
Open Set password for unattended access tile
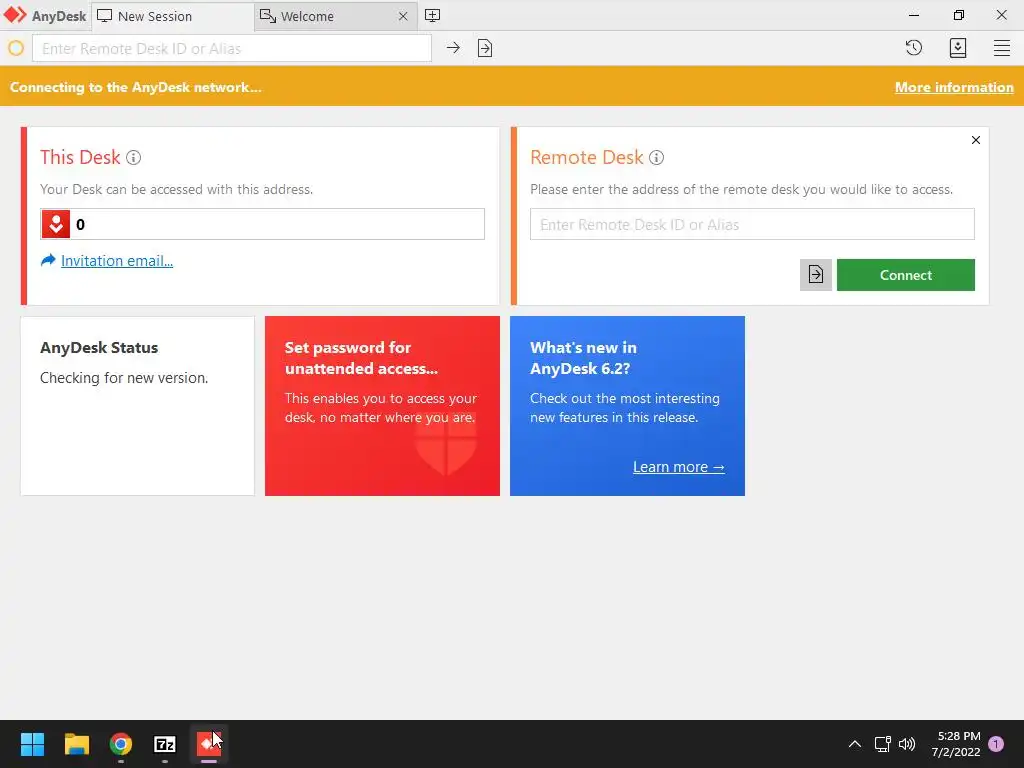coord(382,406)
